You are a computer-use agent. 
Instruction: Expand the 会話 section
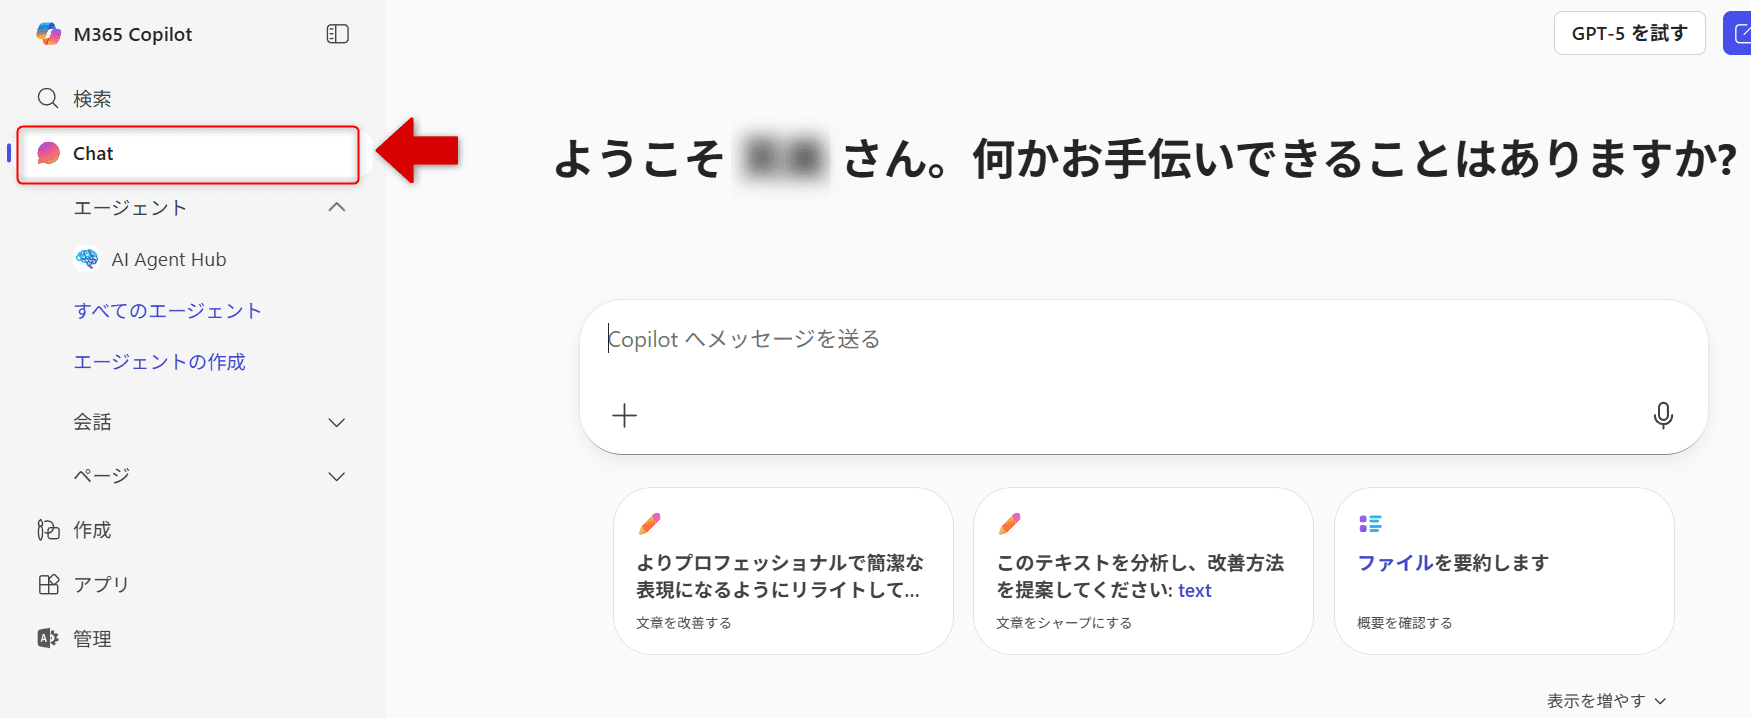point(336,422)
